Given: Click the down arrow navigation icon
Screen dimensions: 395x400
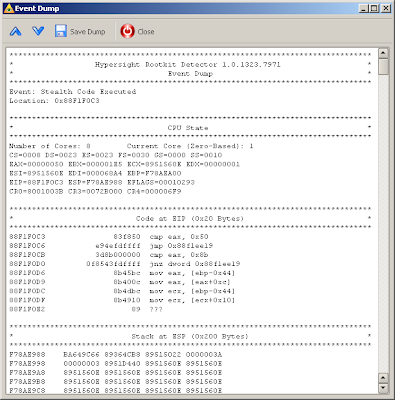Looking at the screenshot, I should pyautogui.click(x=38, y=31).
